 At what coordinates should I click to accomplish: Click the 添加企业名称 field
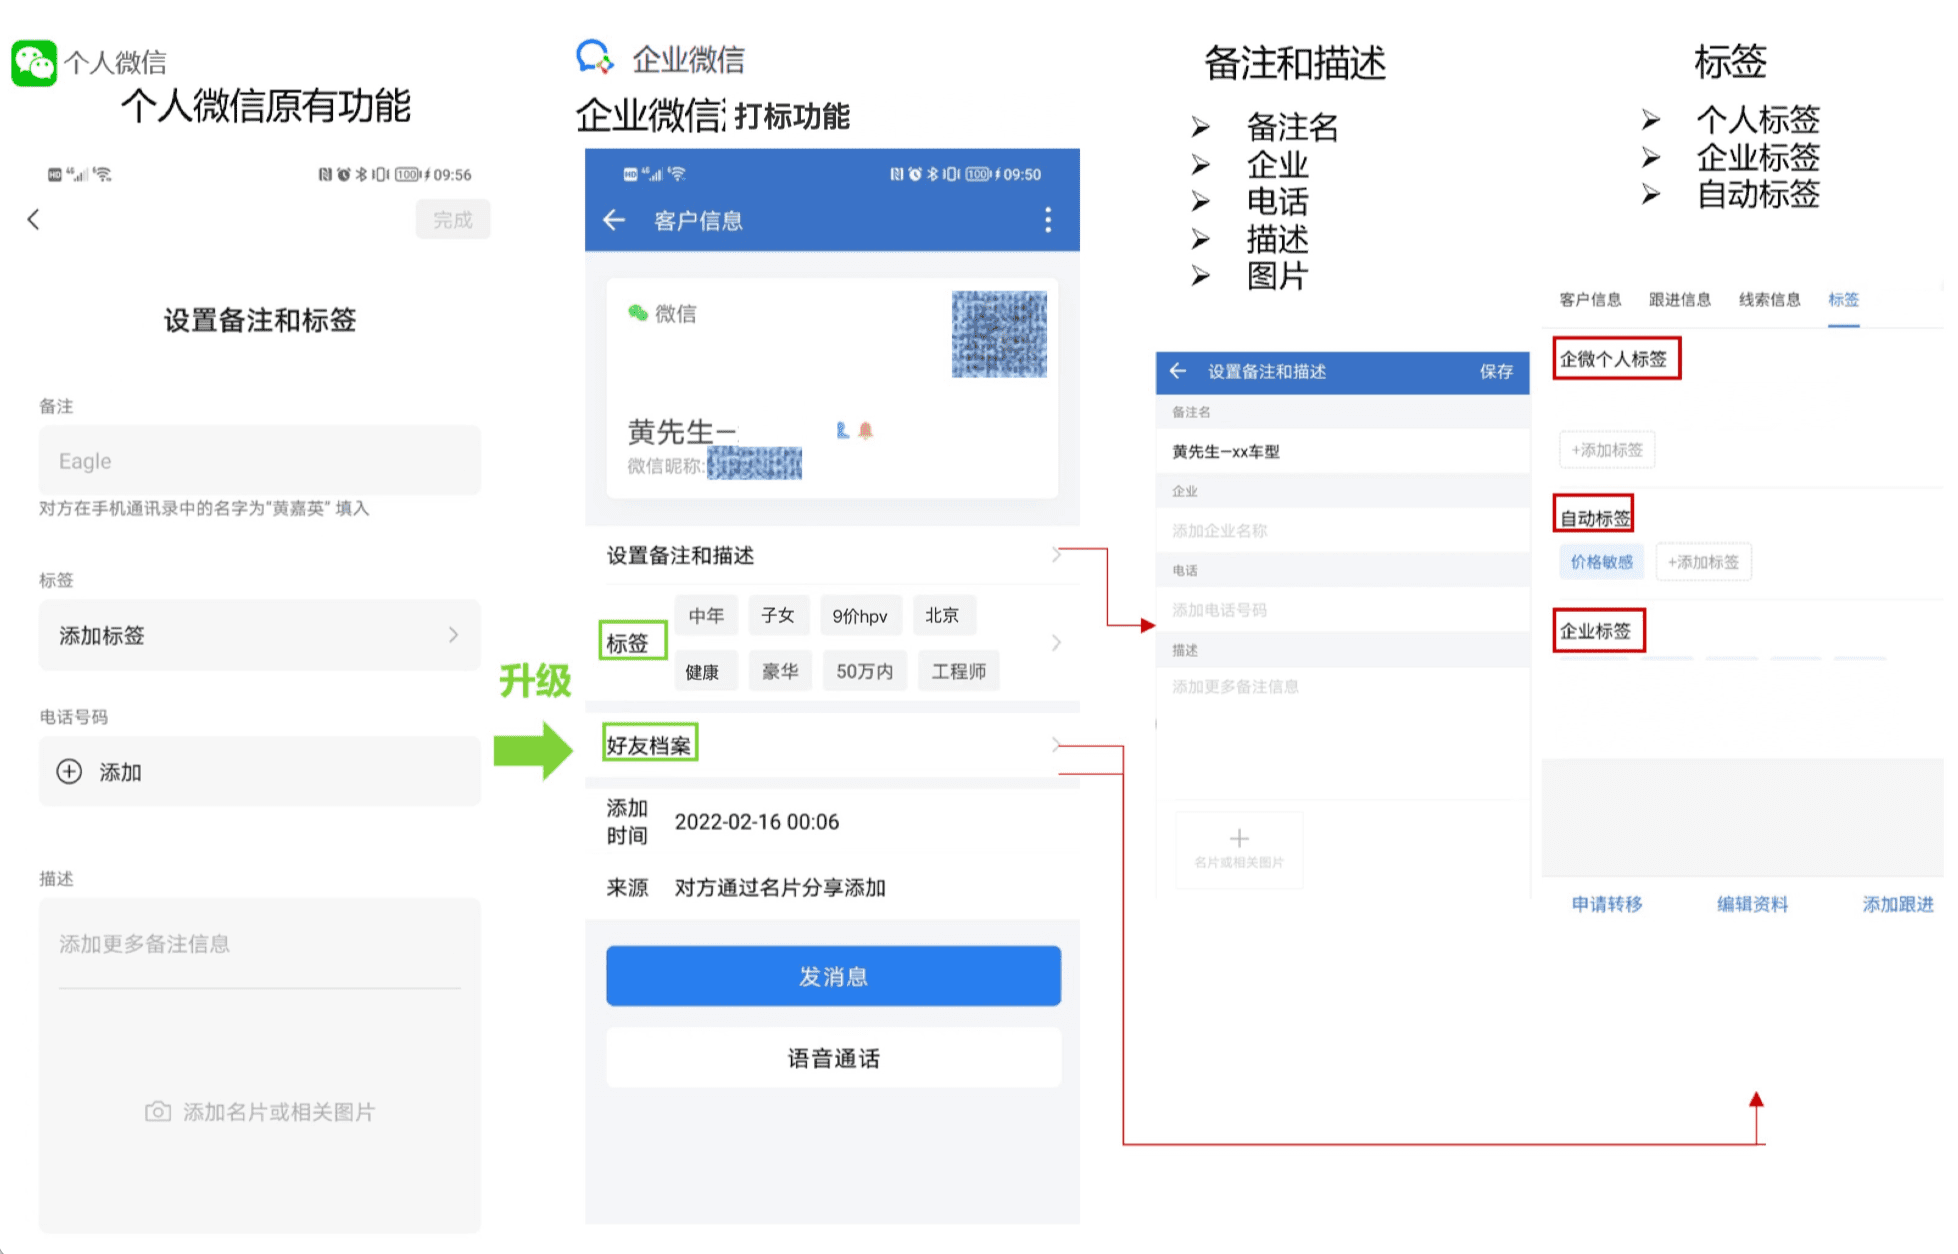1342,530
